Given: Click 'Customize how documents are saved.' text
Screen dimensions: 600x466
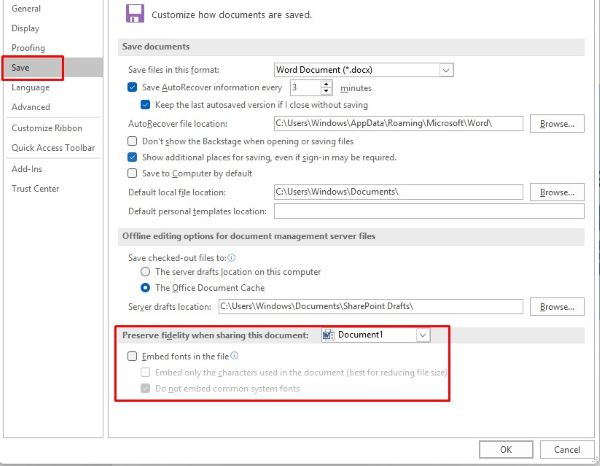Looking at the screenshot, I should [232, 15].
